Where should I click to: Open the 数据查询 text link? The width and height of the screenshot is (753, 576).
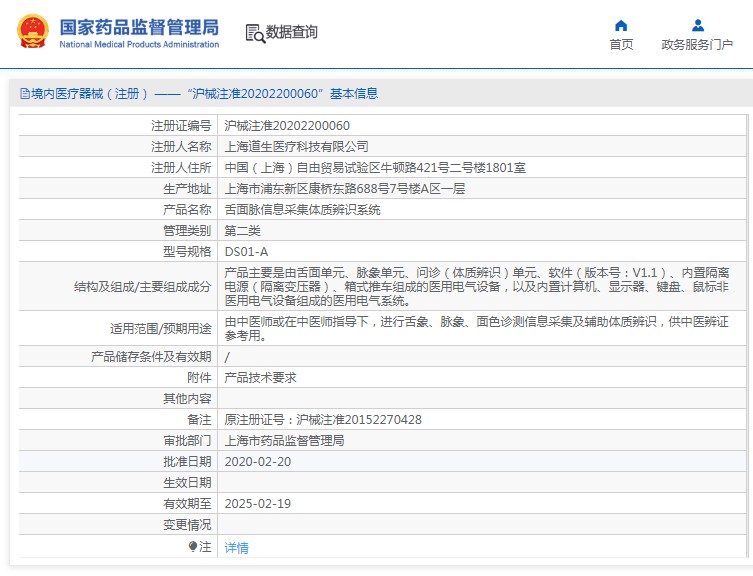pyautogui.click(x=292, y=32)
